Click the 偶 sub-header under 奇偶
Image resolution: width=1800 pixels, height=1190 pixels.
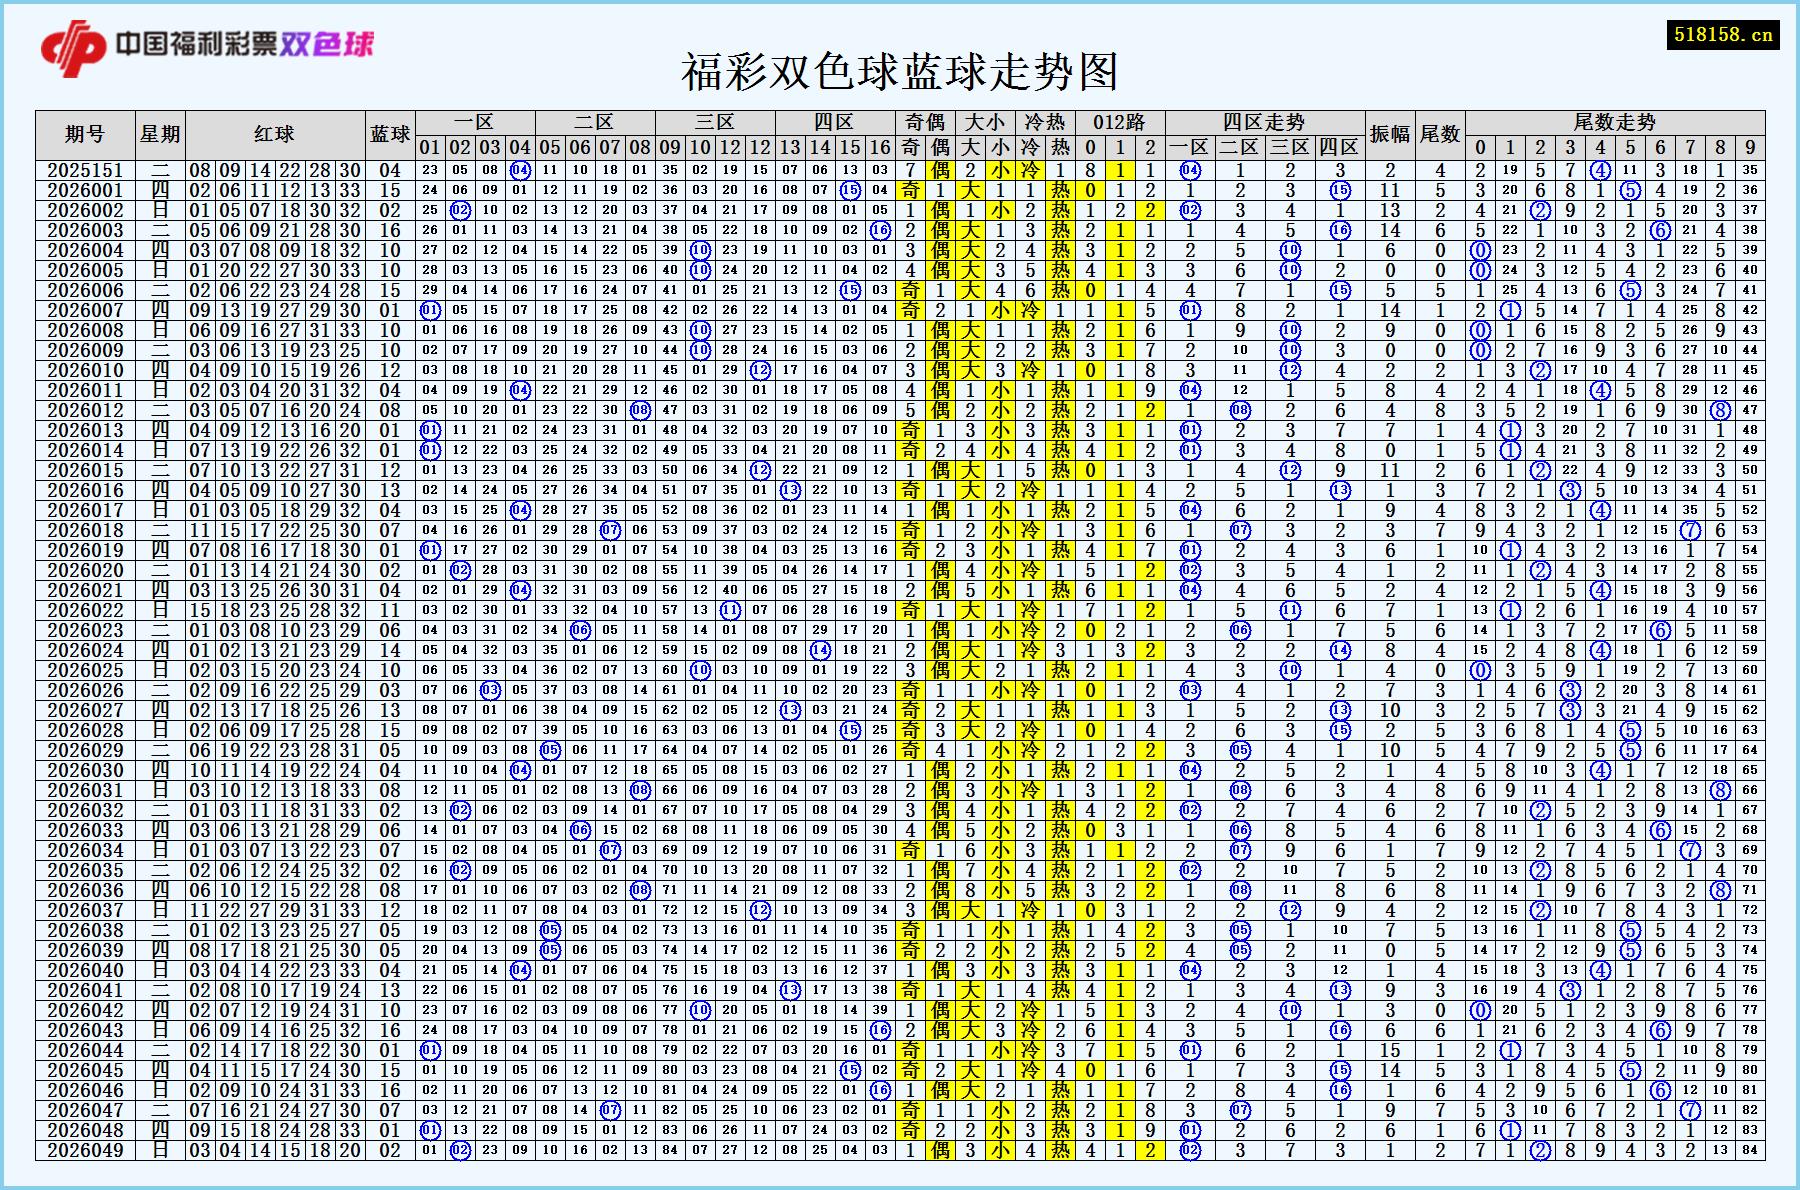[940, 147]
